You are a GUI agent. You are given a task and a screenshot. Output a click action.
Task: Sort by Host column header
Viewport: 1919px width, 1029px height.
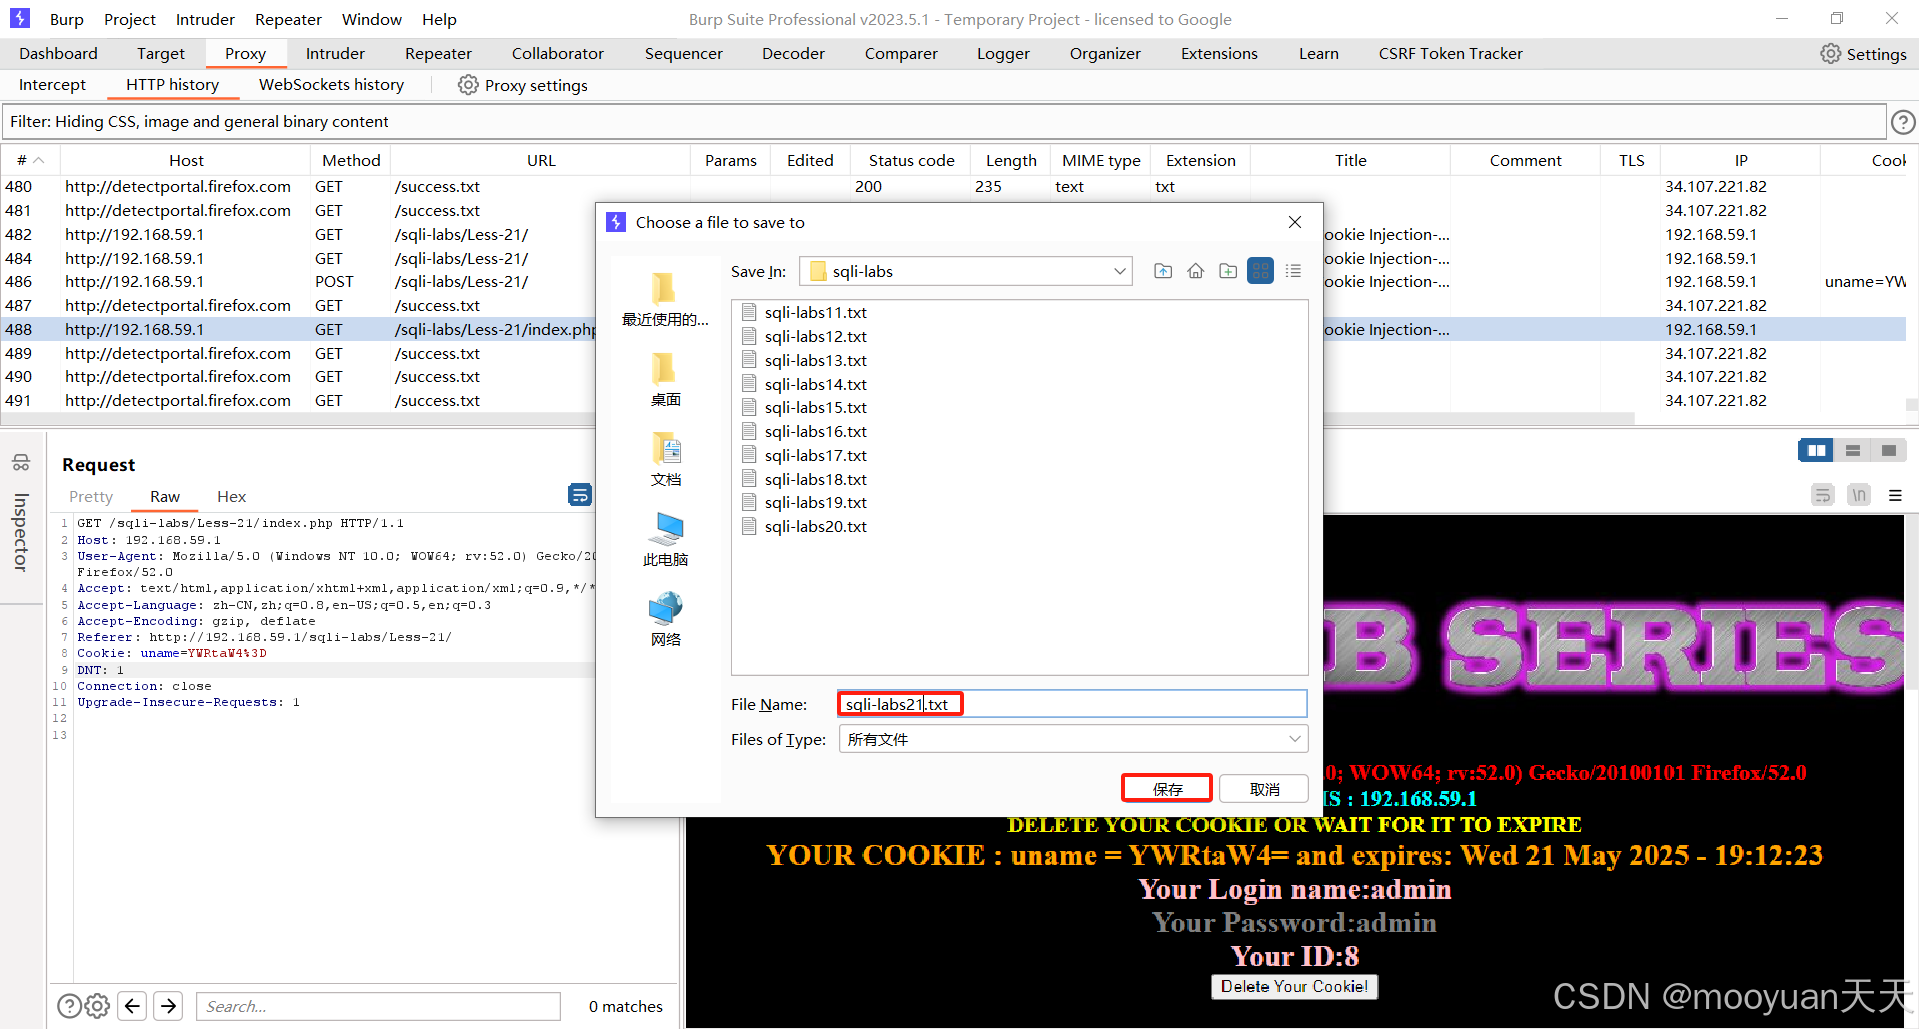tap(186, 160)
